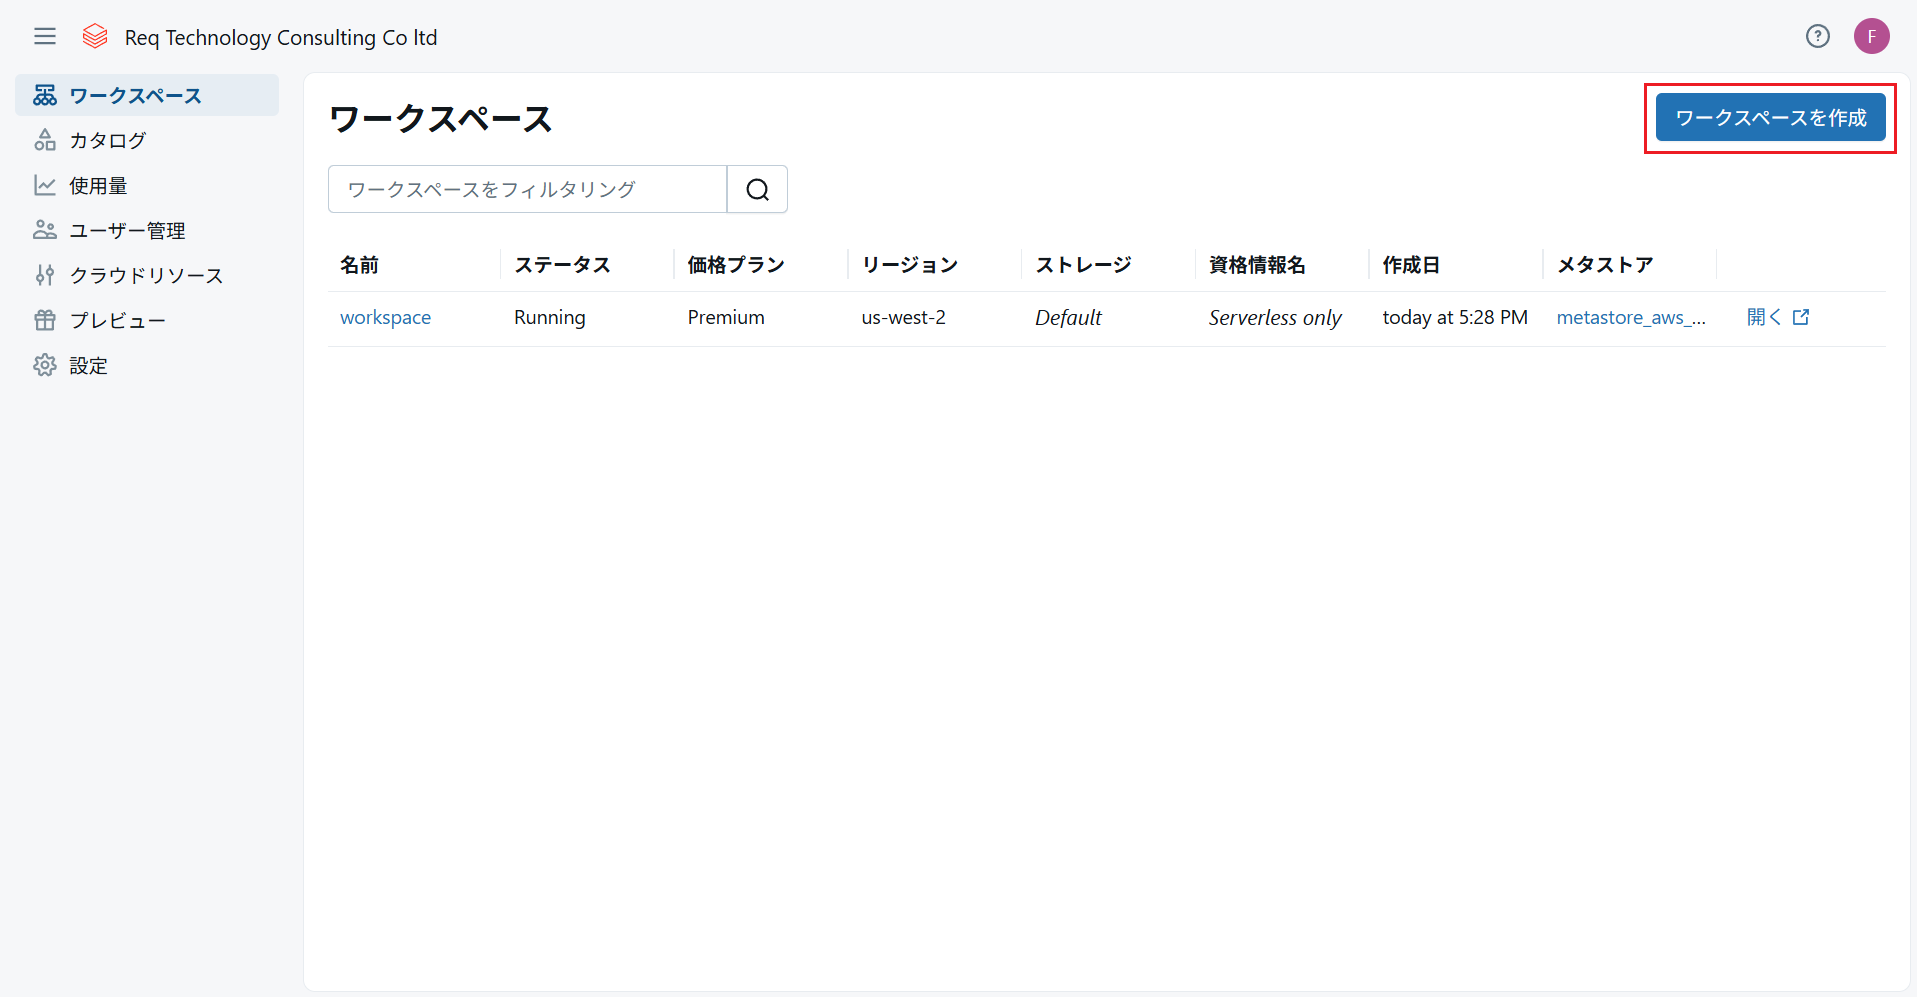The height and width of the screenshot is (997, 1917).
Task: Focus the workspace filter input field
Action: [527, 189]
